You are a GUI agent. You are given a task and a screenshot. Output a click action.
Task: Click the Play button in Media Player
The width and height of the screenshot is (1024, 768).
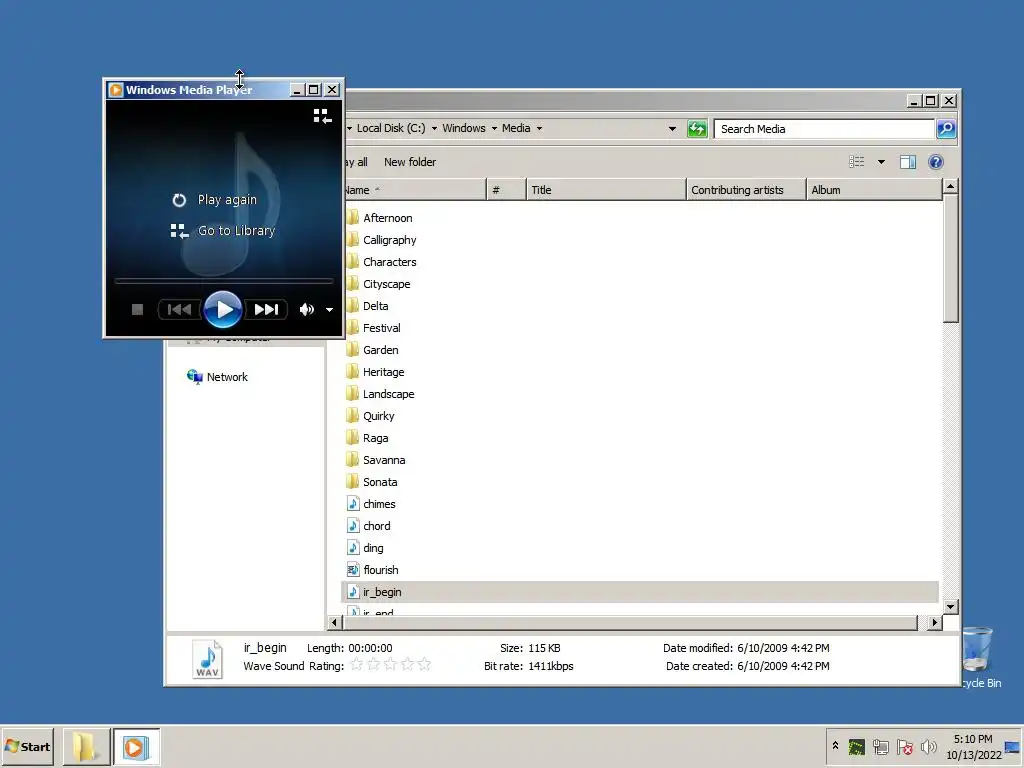223,310
